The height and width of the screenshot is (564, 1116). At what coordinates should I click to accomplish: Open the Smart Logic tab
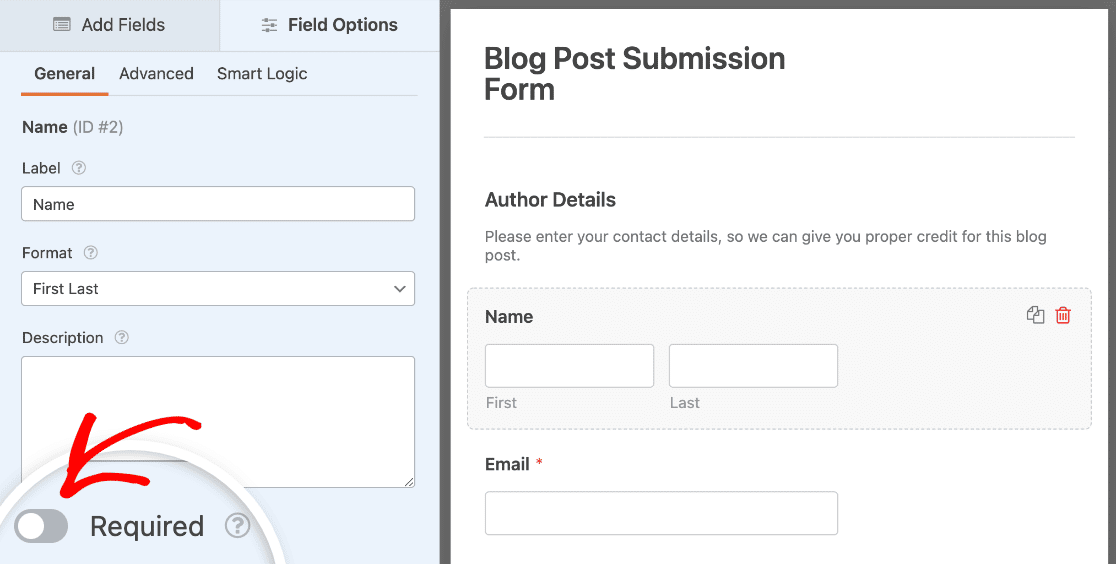tap(262, 73)
